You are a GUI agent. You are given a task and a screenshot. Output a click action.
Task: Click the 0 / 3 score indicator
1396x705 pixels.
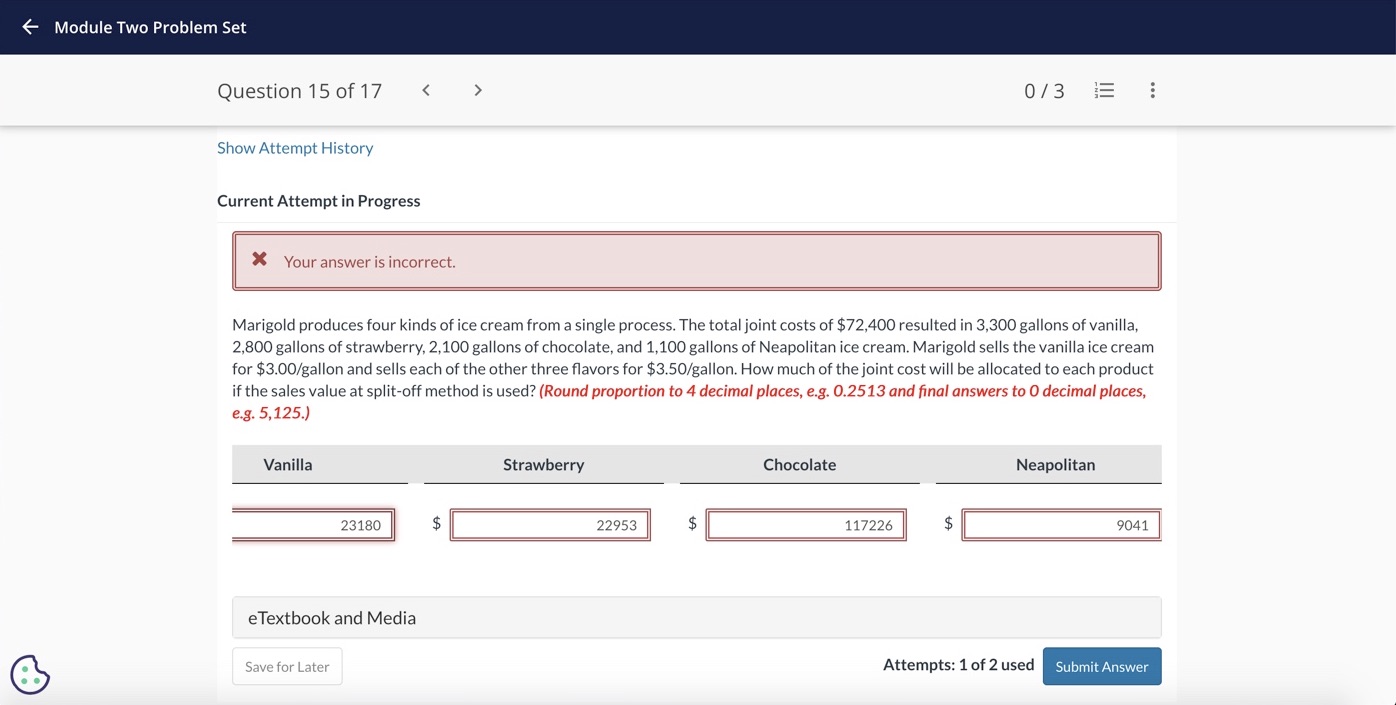click(1044, 91)
